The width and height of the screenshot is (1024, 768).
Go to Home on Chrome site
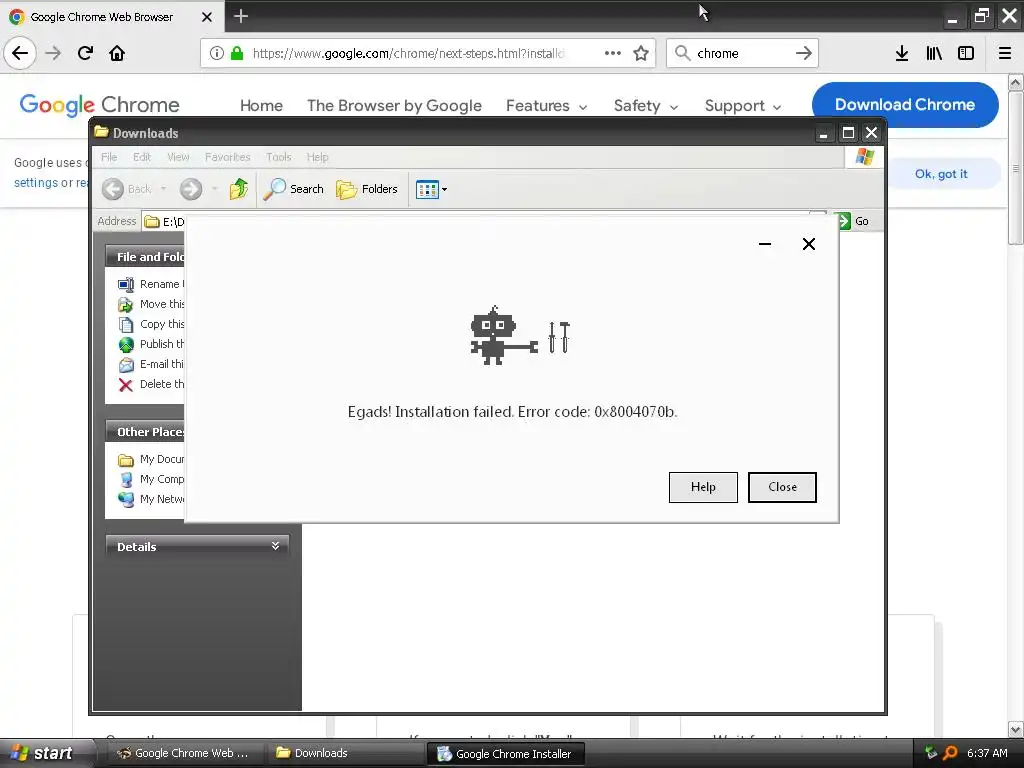click(261, 106)
